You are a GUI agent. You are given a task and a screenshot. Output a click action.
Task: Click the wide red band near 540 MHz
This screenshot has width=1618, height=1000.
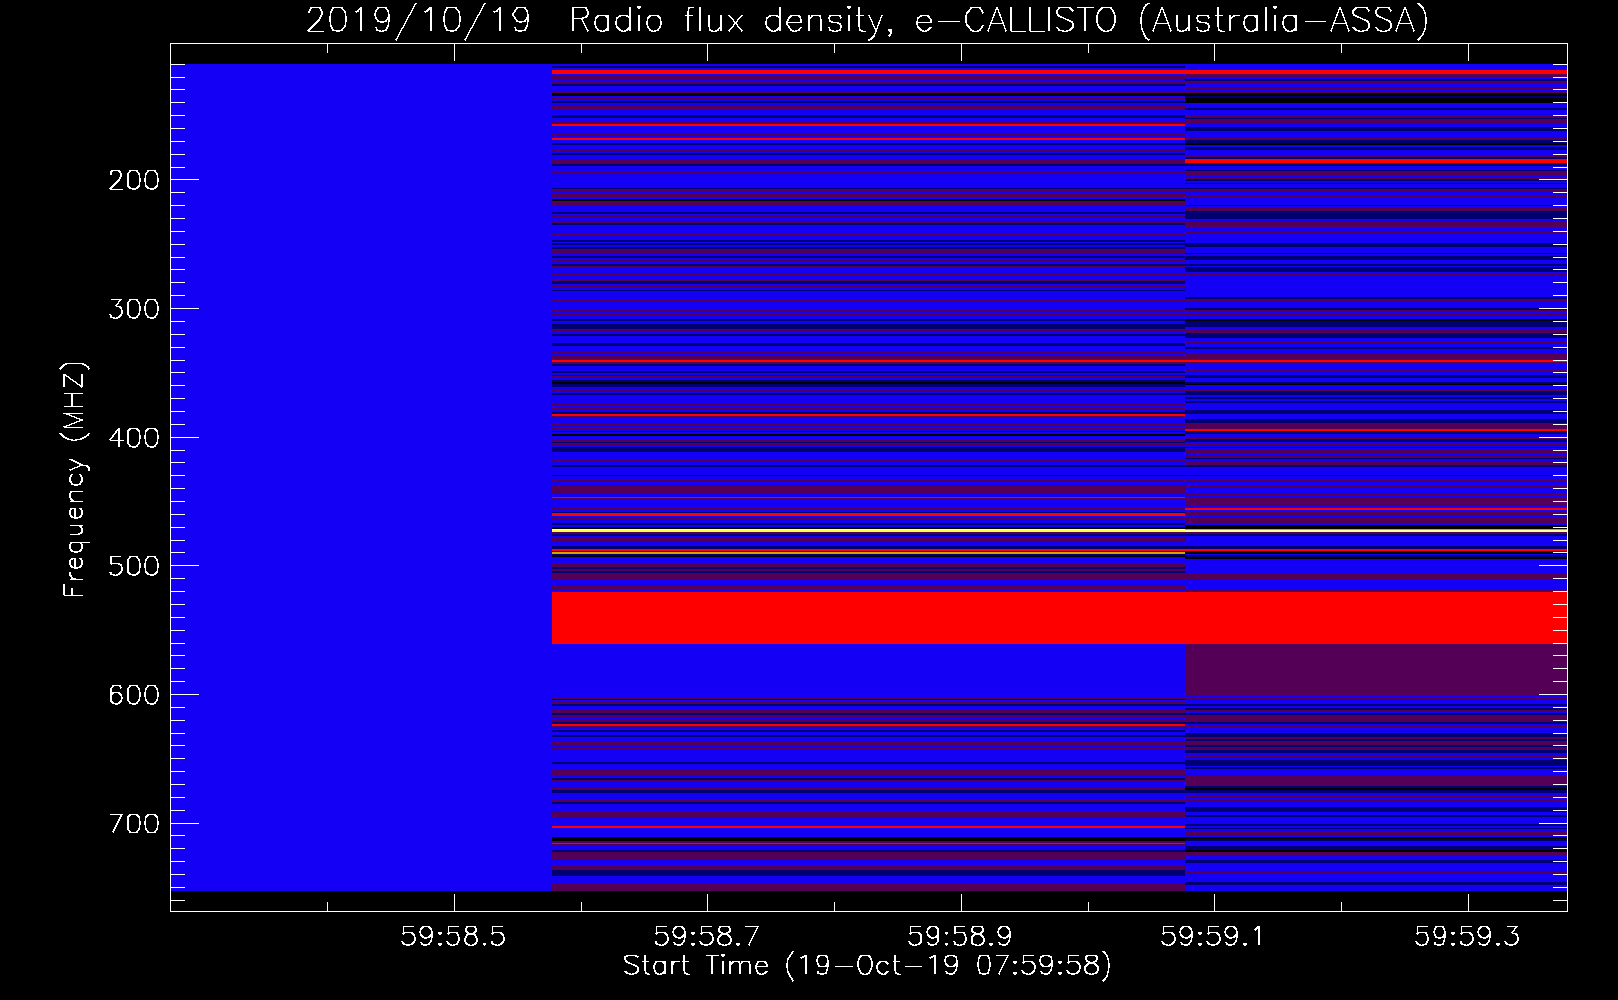(x=1059, y=618)
